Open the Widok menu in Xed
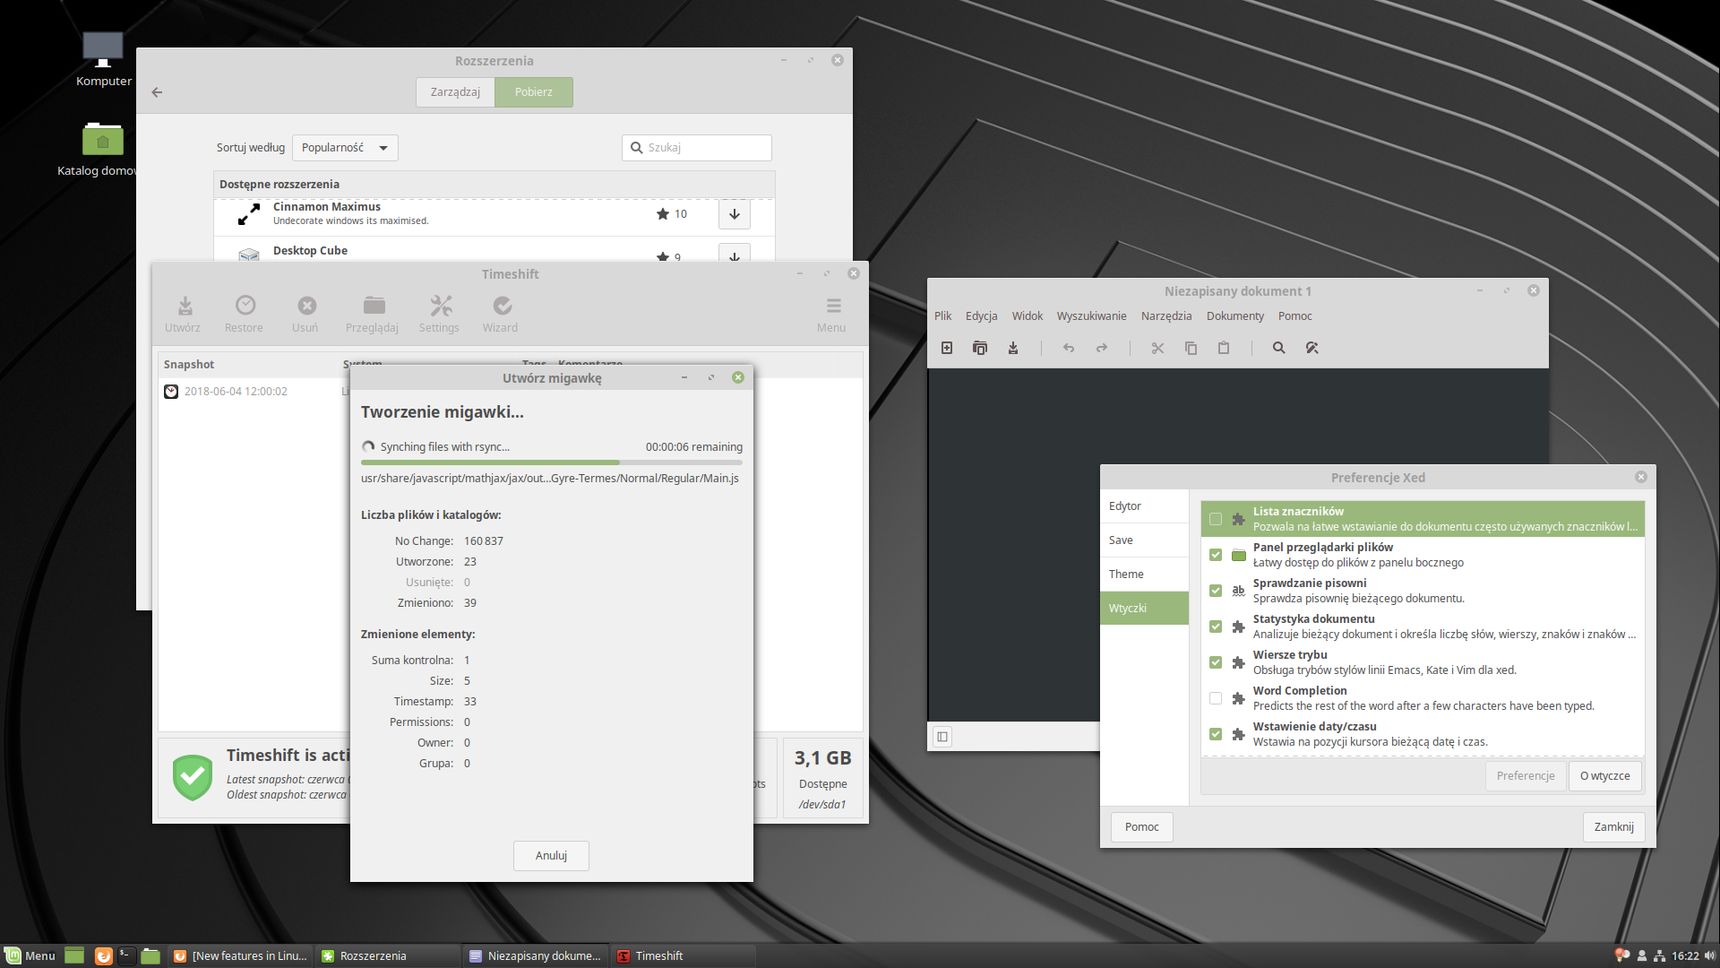Viewport: 1720px width, 968px height. click(1027, 316)
